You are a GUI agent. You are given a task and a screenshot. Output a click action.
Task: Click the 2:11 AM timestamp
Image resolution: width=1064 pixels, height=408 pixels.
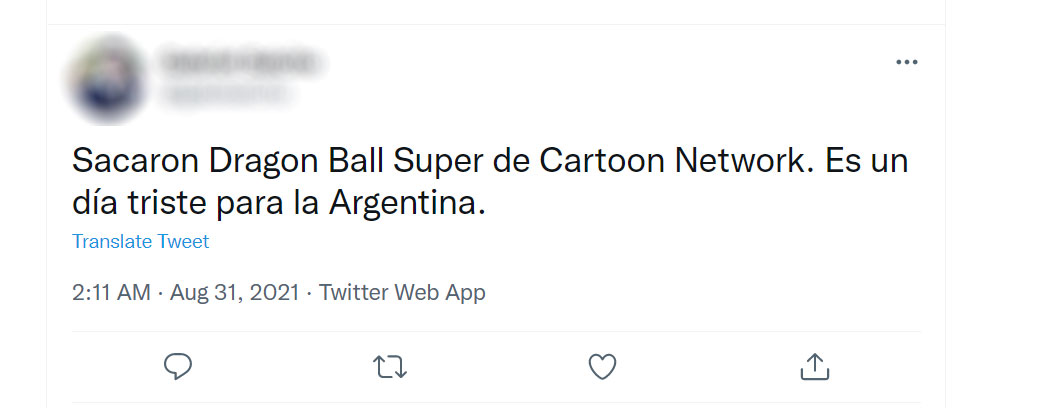tap(111, 293)
